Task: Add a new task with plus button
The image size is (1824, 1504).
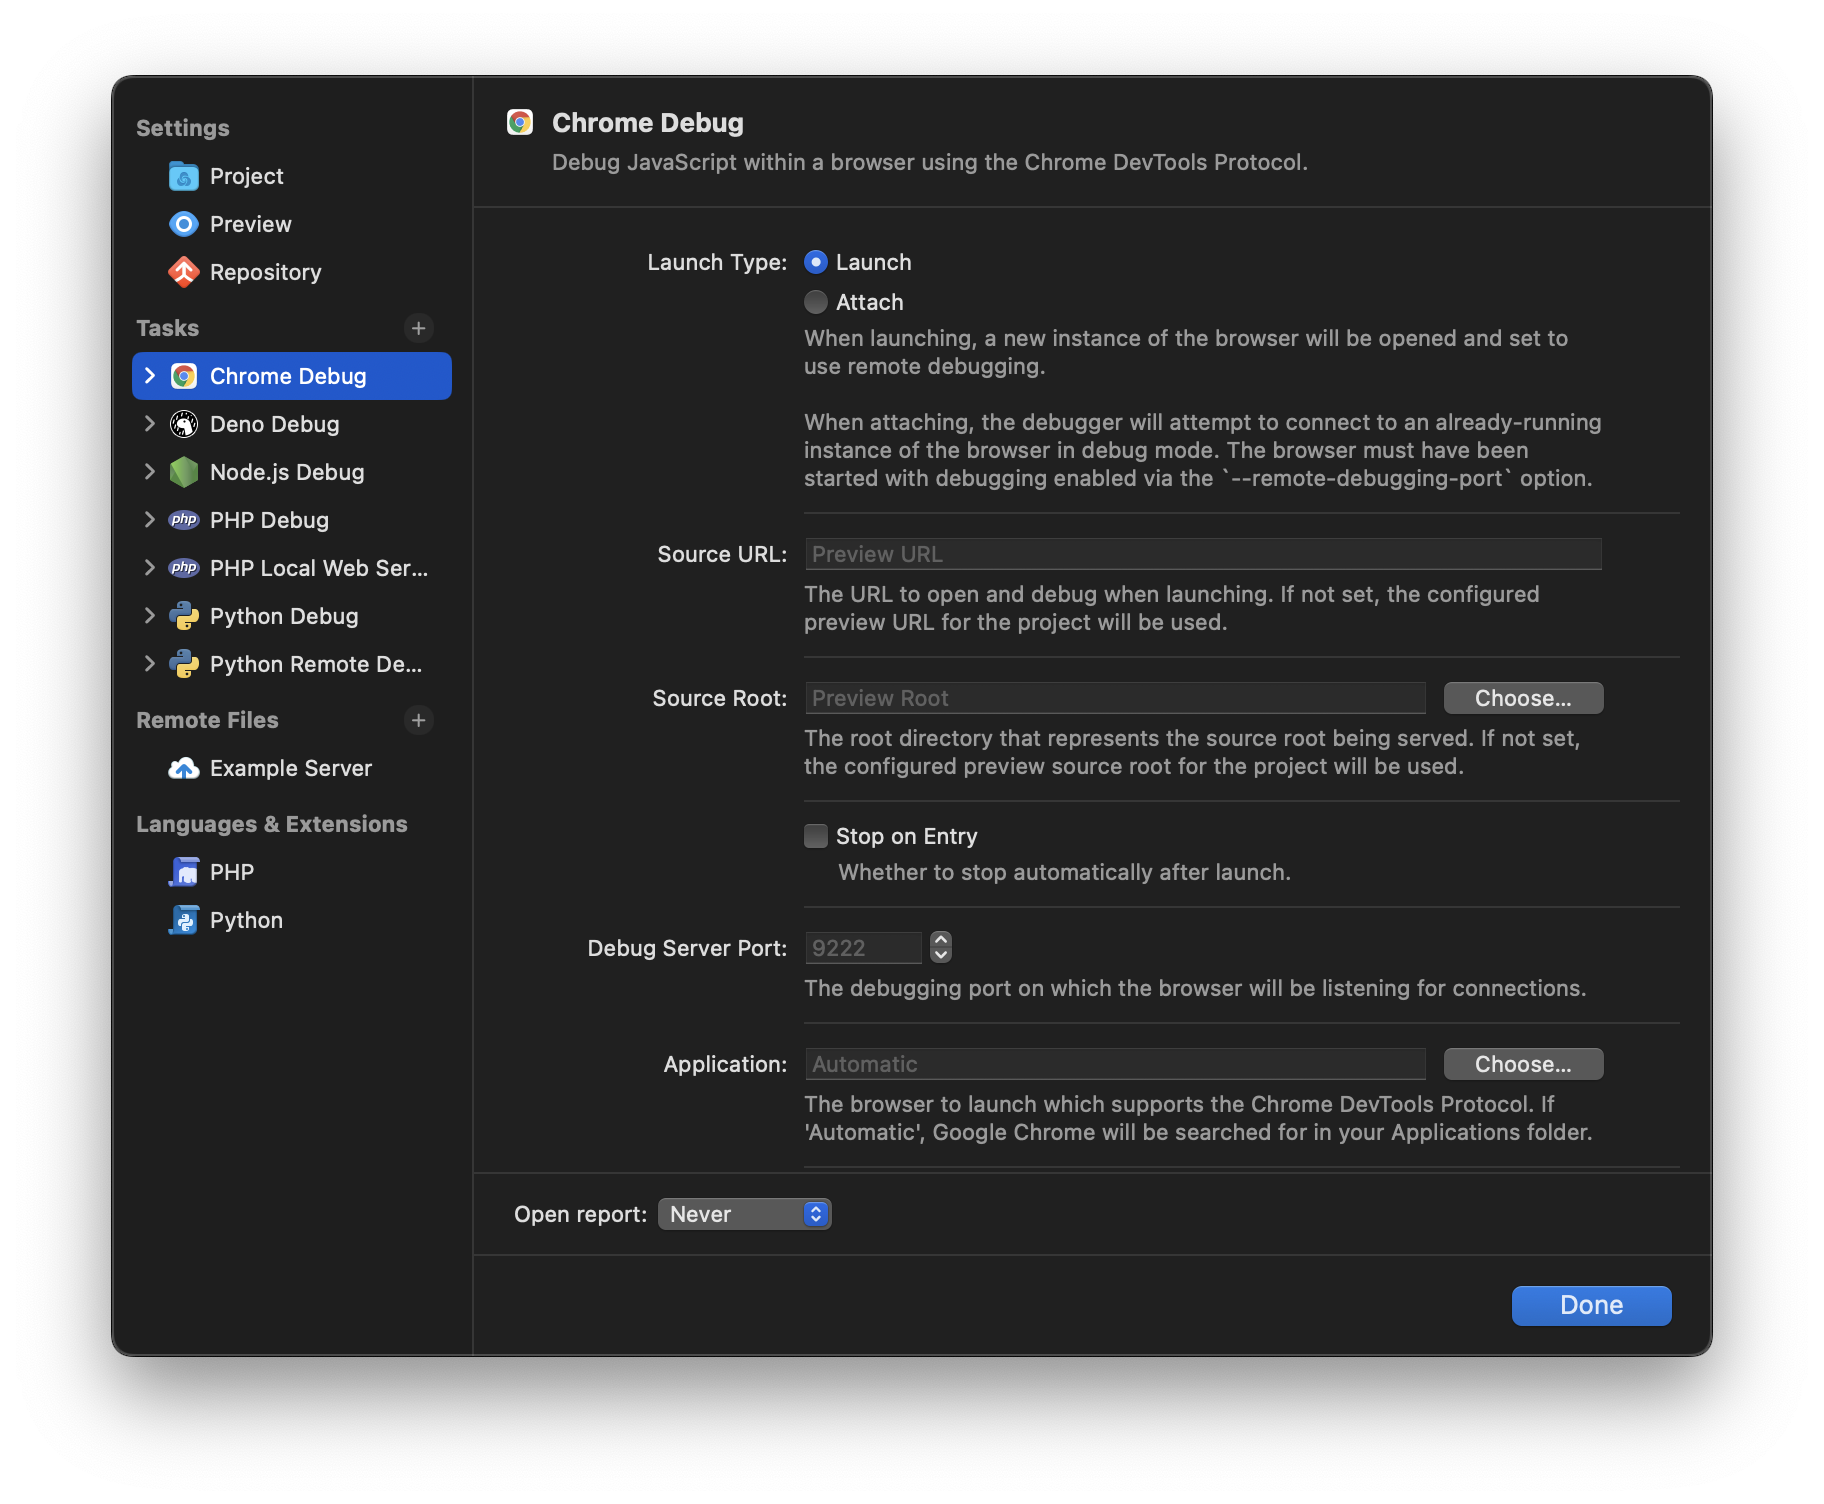Action: point(419,328)
